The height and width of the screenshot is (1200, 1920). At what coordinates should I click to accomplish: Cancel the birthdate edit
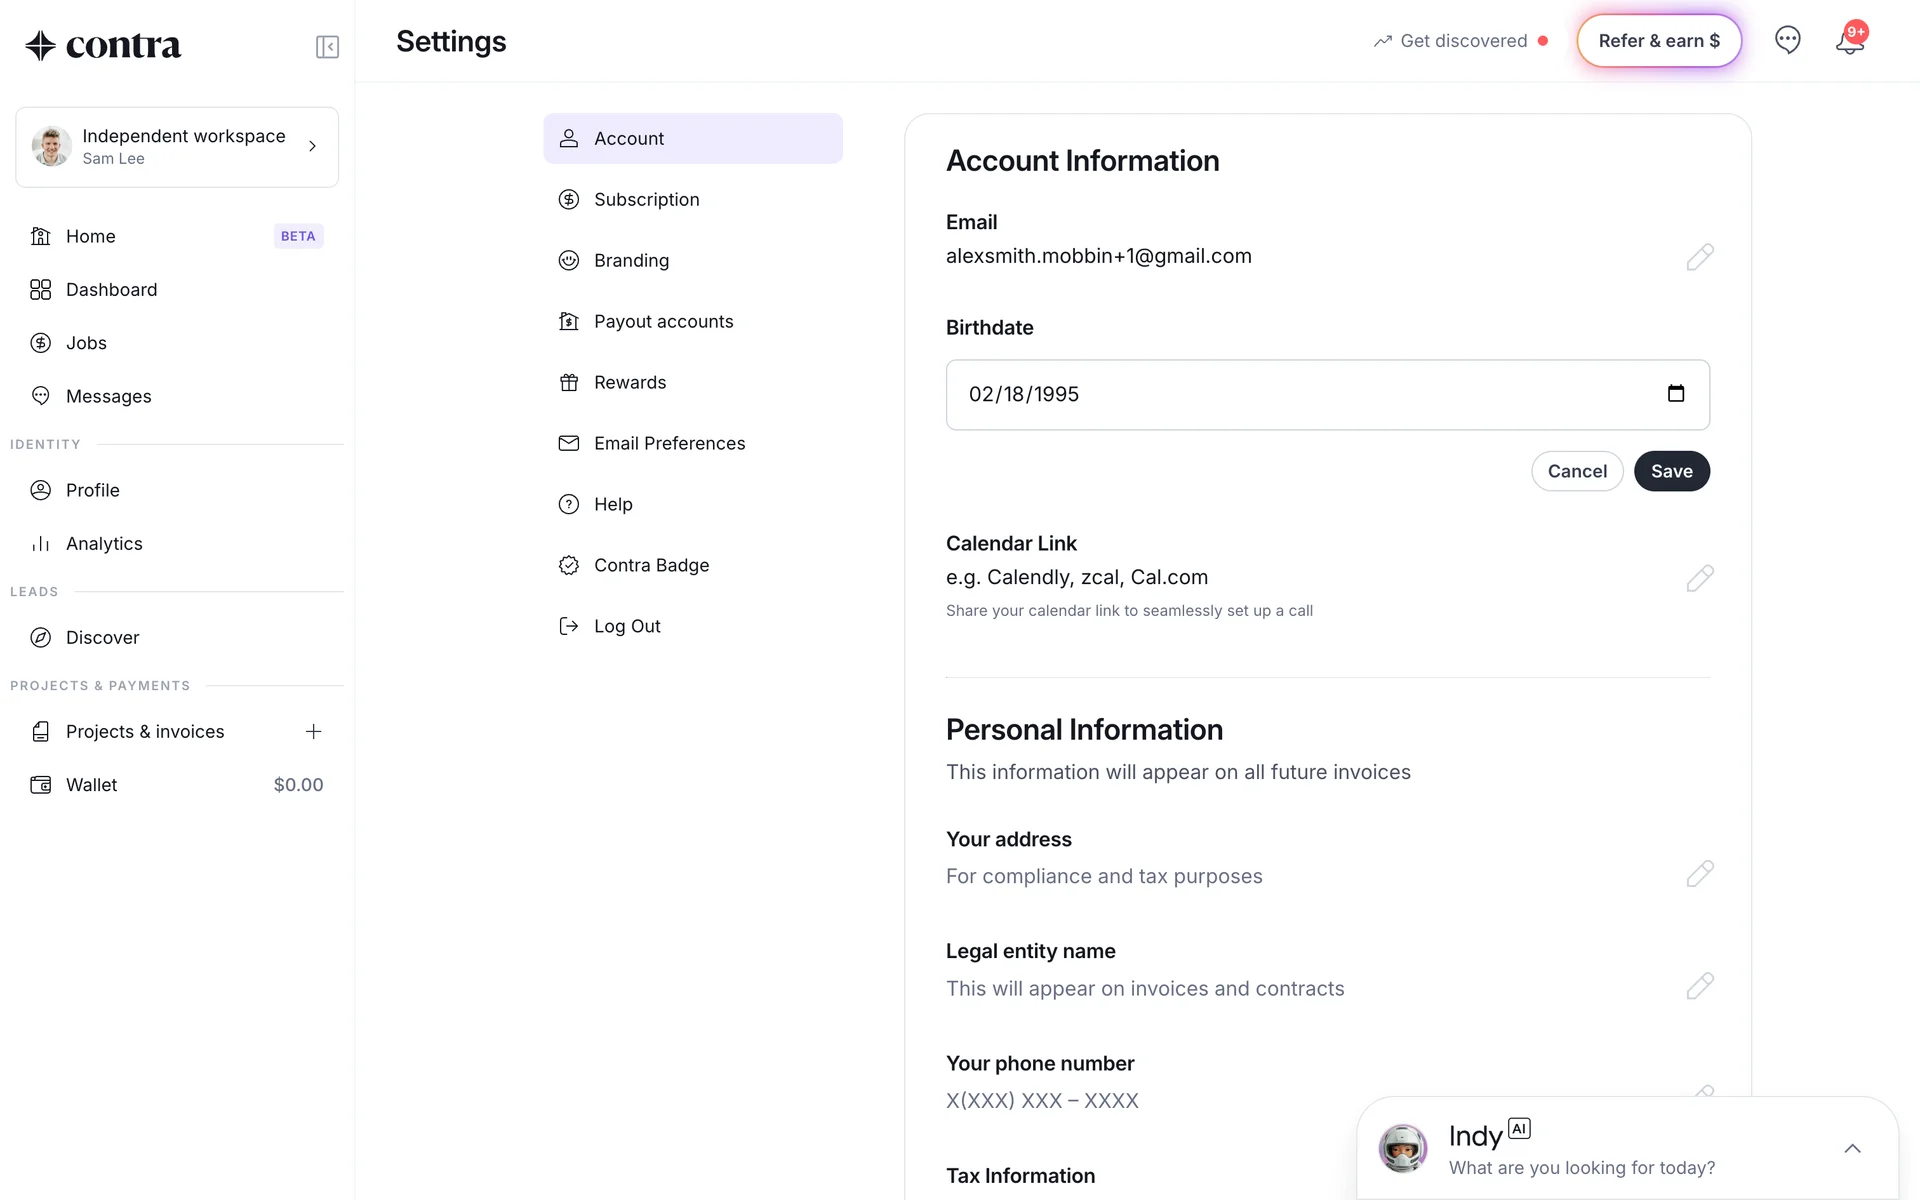[1576, 472]
